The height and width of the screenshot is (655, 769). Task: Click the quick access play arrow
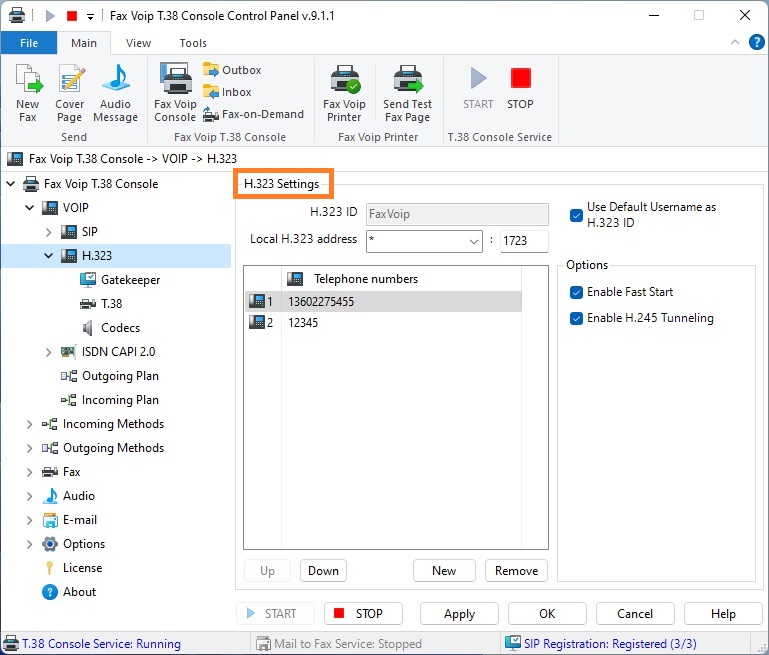click(50, 16)
